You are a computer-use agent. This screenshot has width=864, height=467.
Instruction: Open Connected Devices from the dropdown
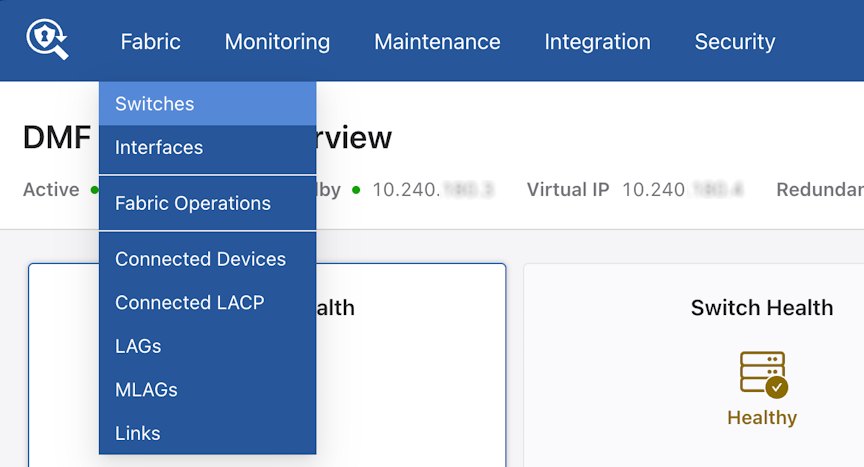pos(208,259)
